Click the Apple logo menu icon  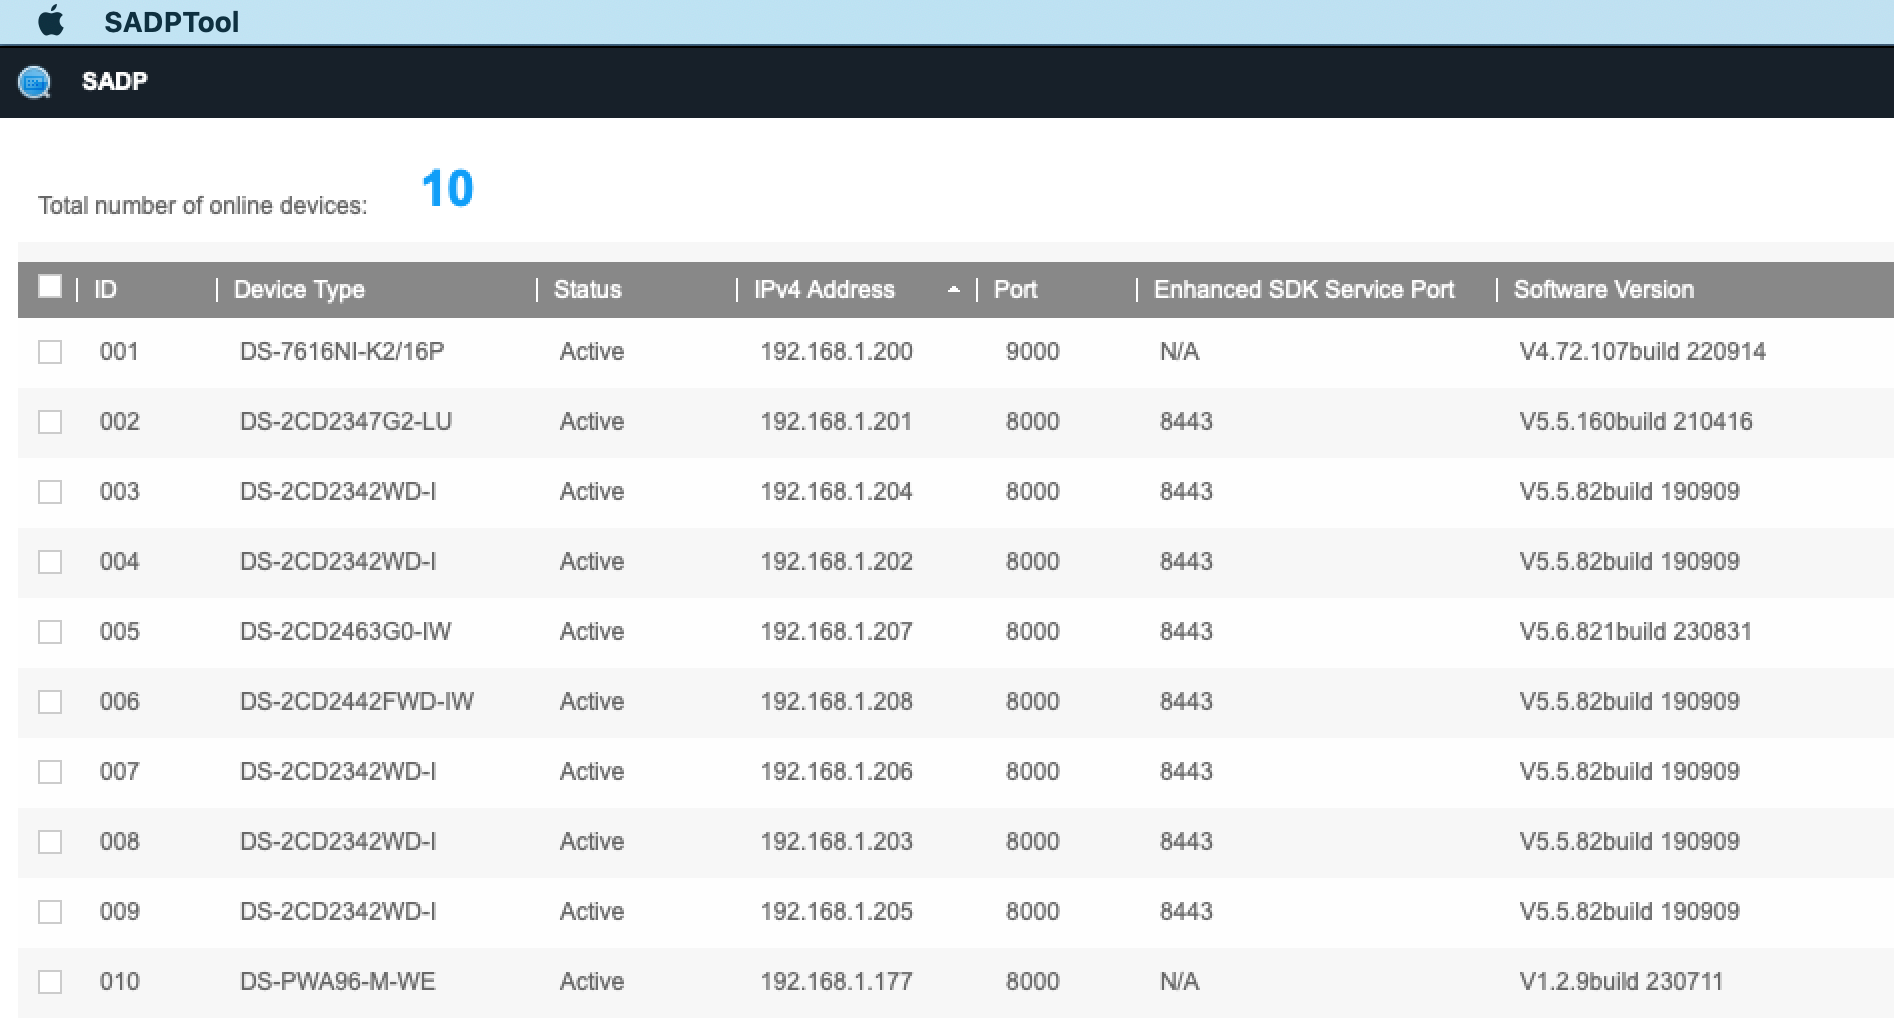click(x=51, y=21)
